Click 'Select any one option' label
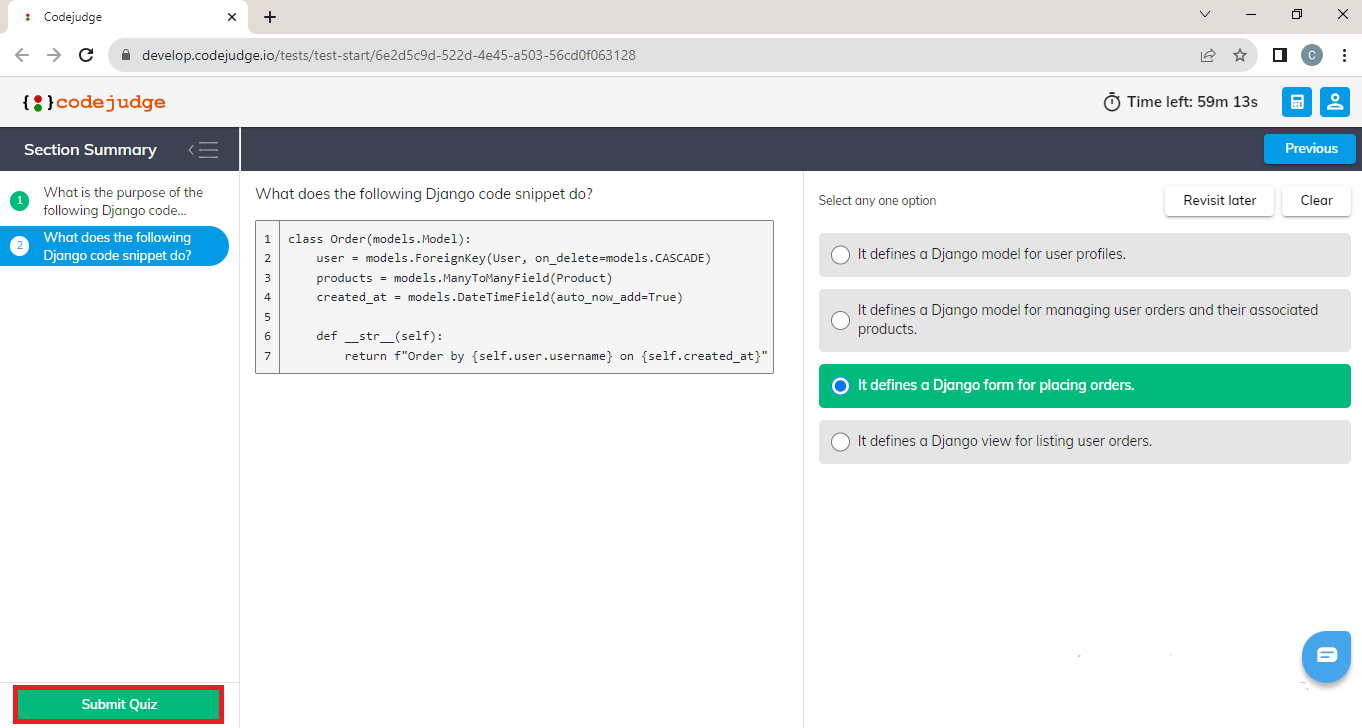This screenshot has width=1362, height=728. 877,201
